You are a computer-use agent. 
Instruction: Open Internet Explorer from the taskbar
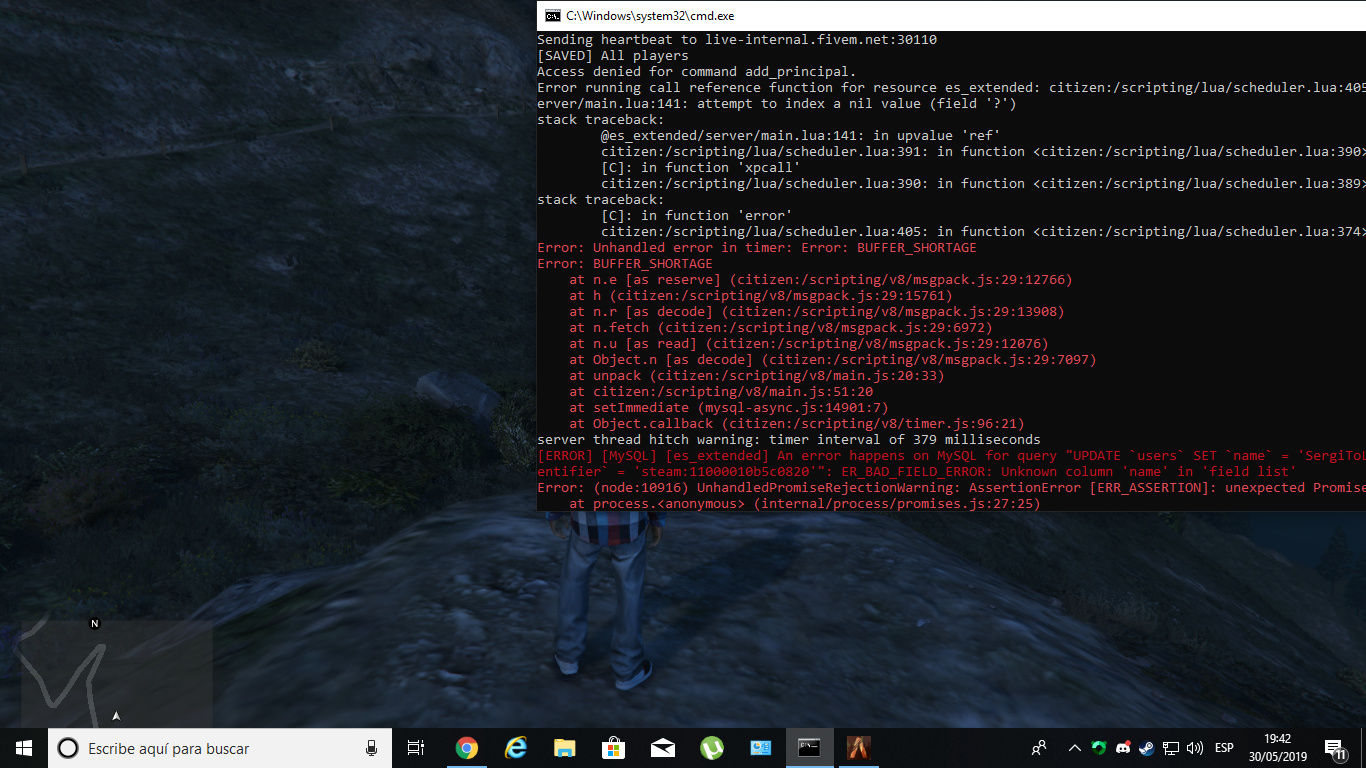tap(515, 748)
